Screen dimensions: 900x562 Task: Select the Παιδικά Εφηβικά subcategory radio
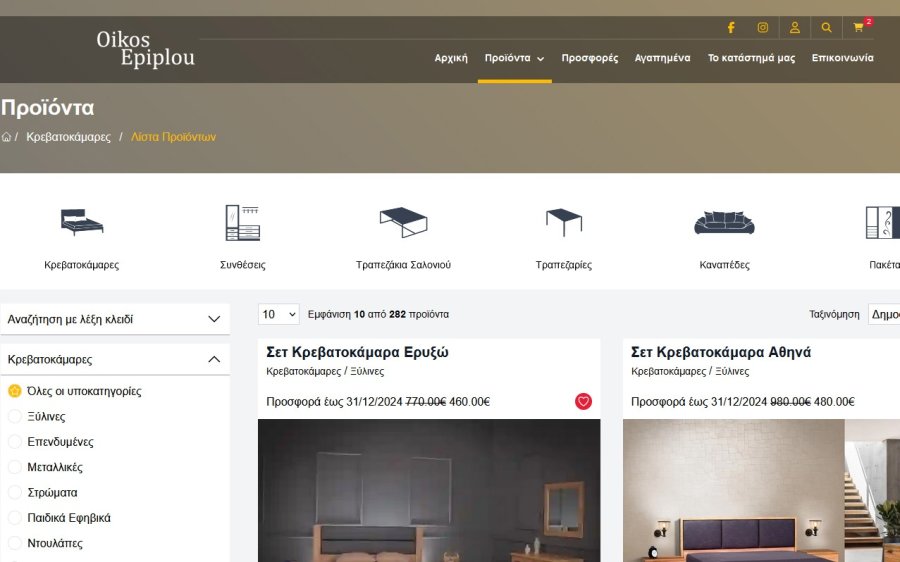(15, 518)
